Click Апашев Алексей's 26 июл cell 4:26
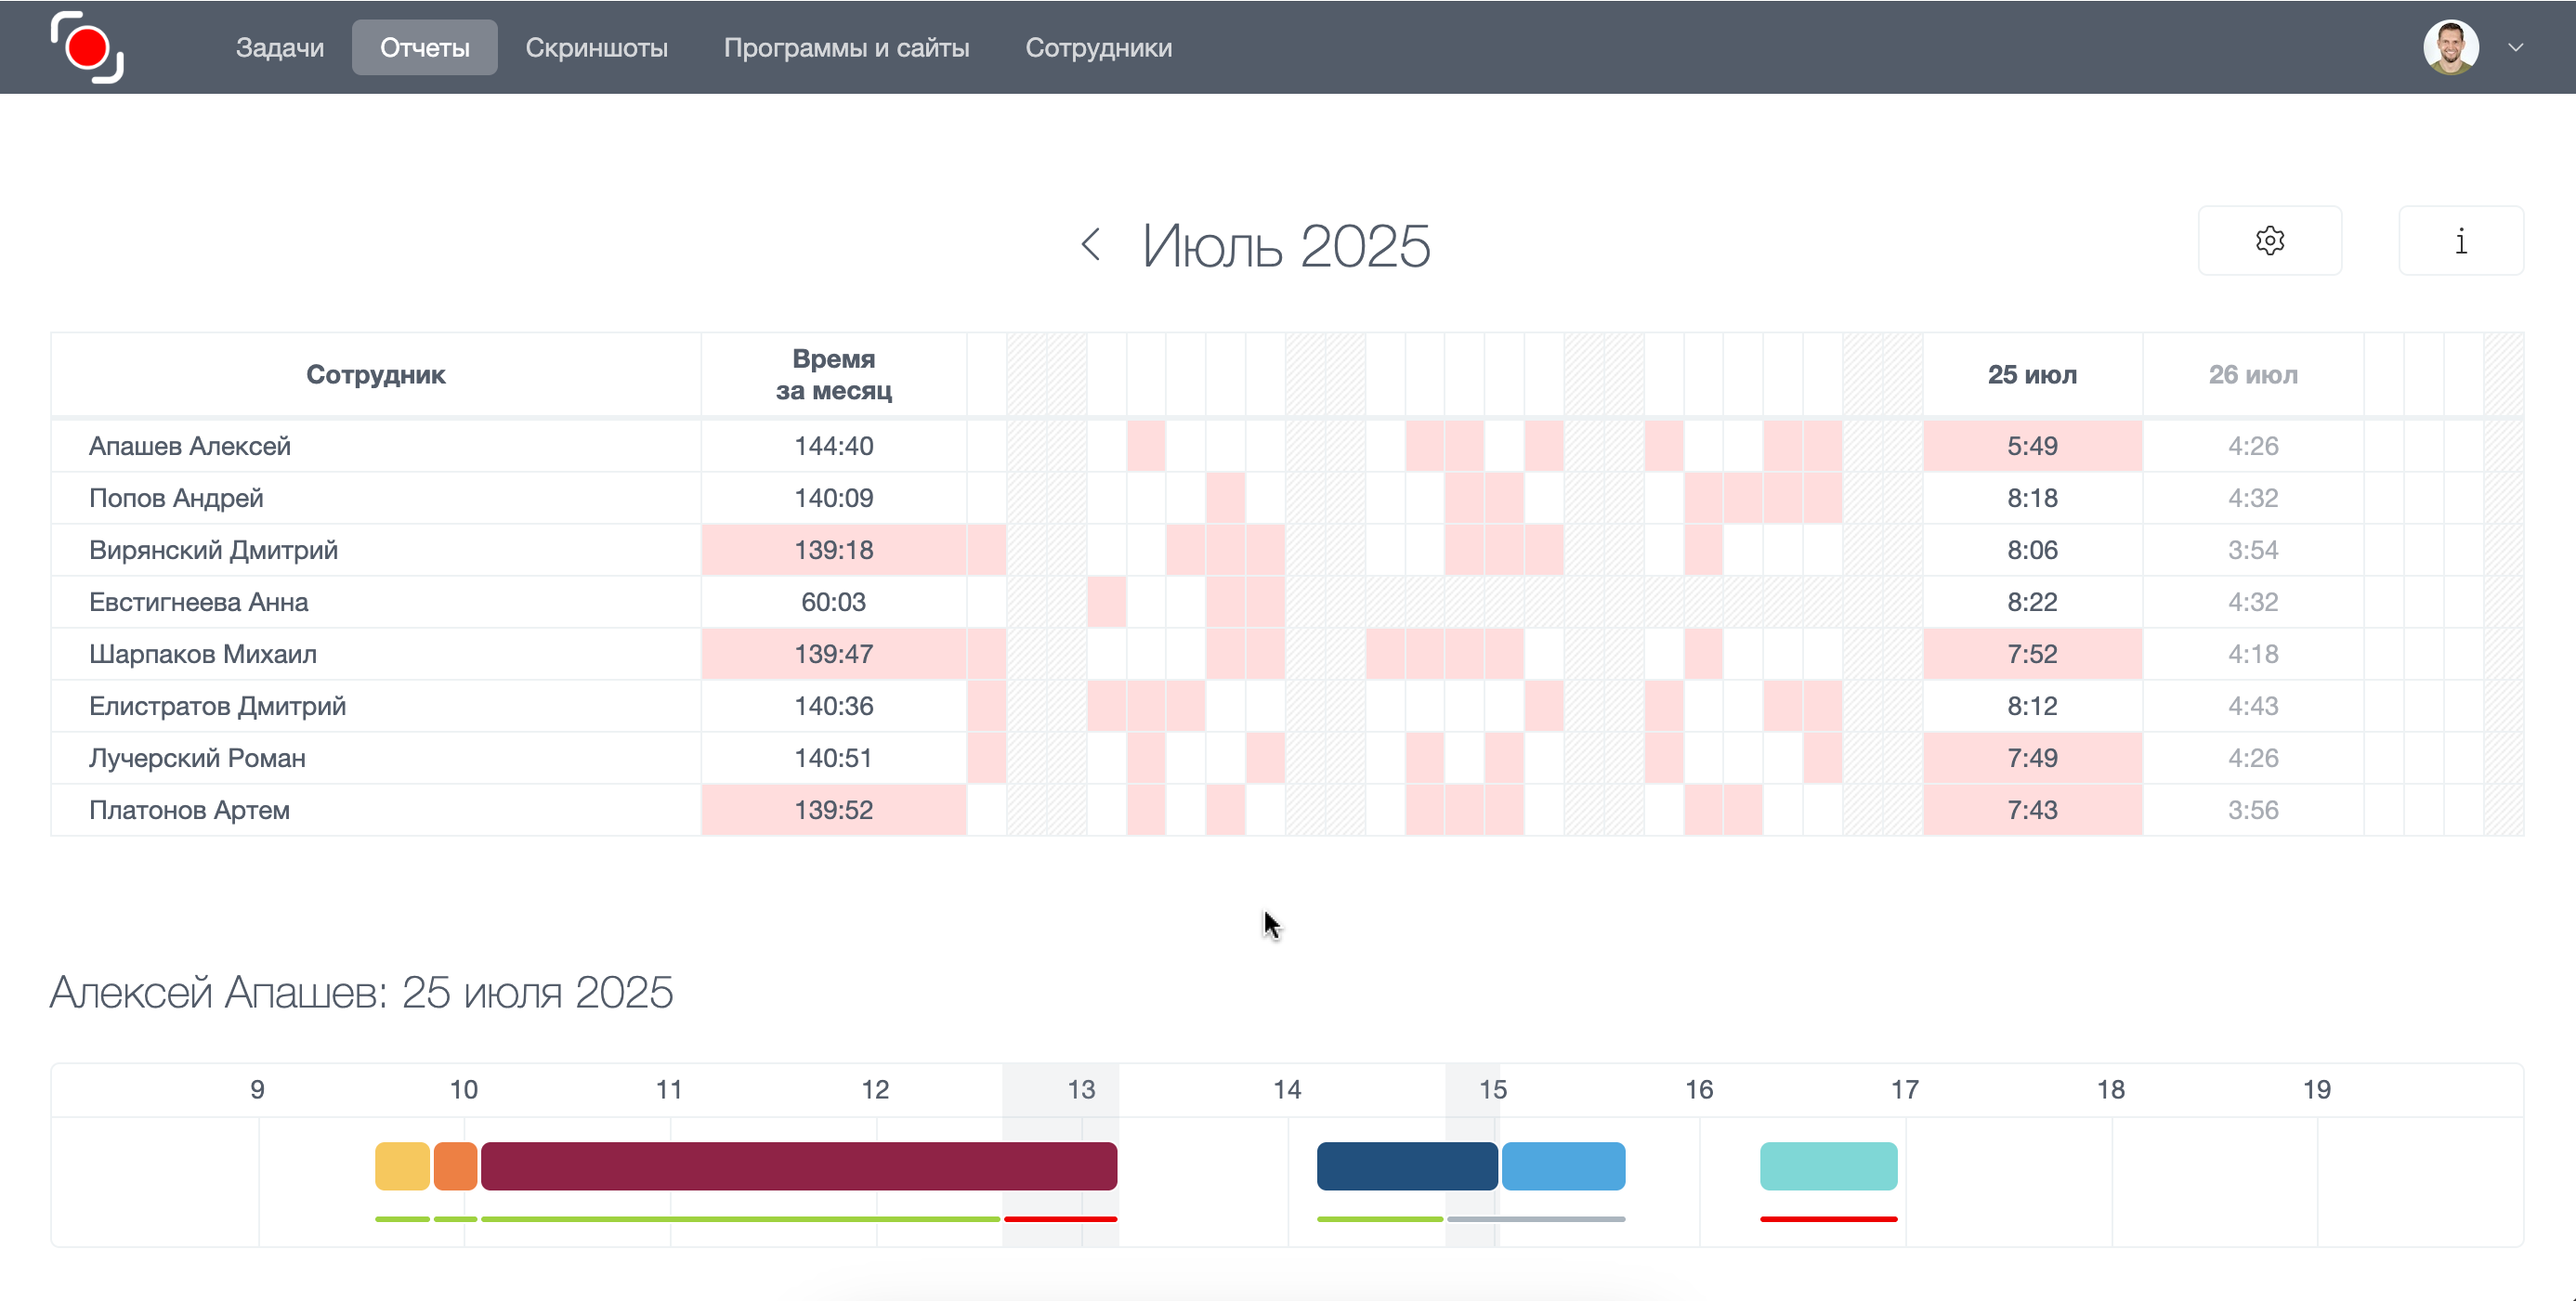The height and width of the screenshot is (1301, 2576). coord(2252,446)
